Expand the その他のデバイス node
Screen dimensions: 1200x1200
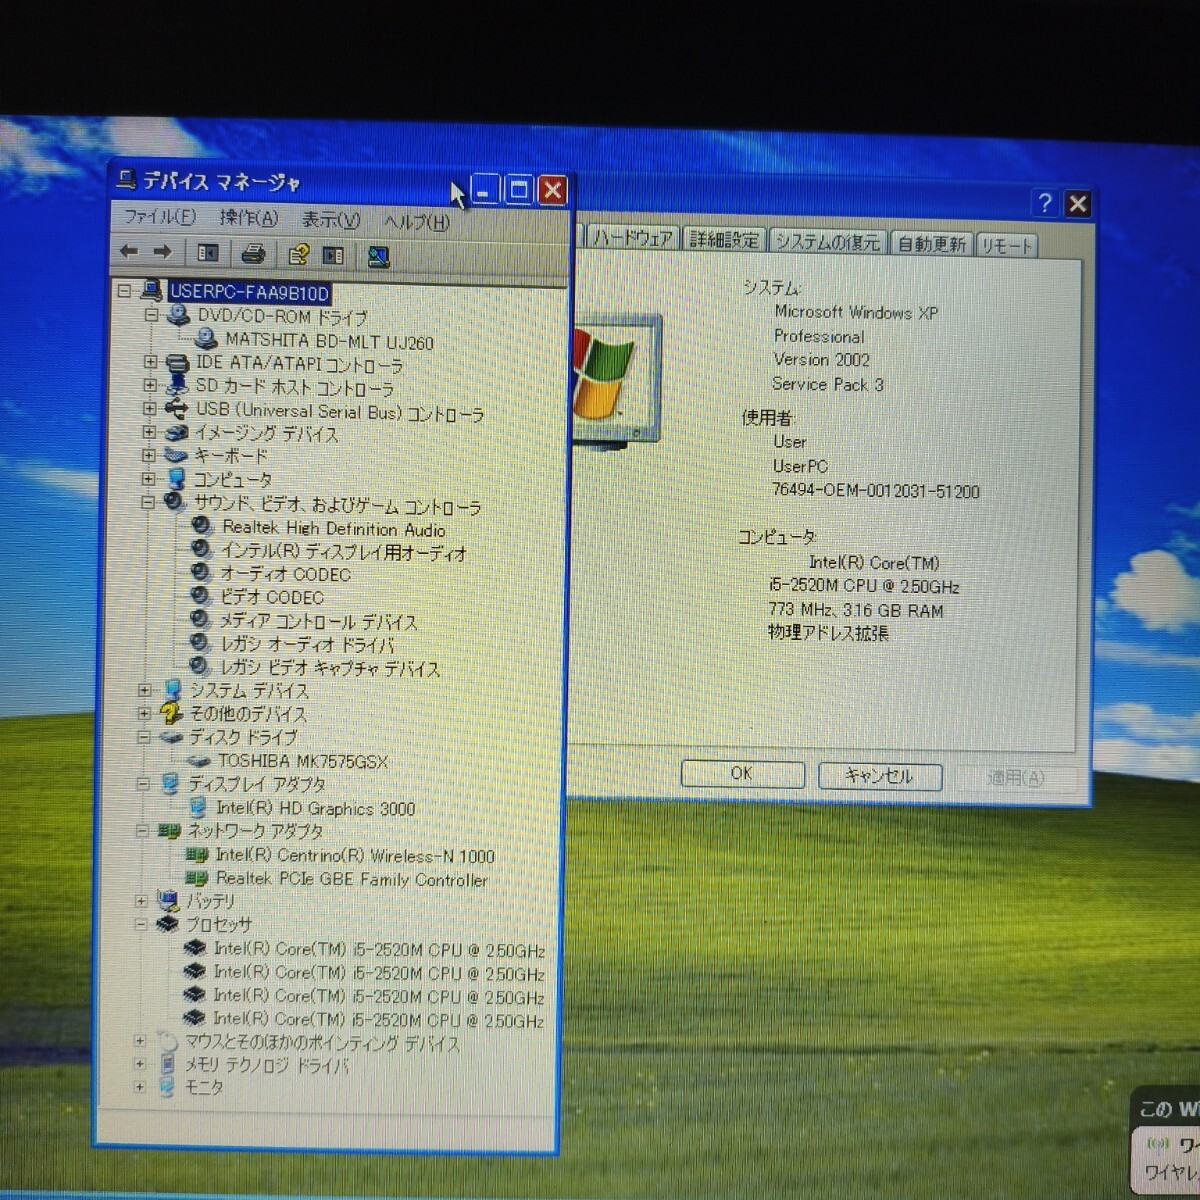pyautogui.click(x=144, y=713)
